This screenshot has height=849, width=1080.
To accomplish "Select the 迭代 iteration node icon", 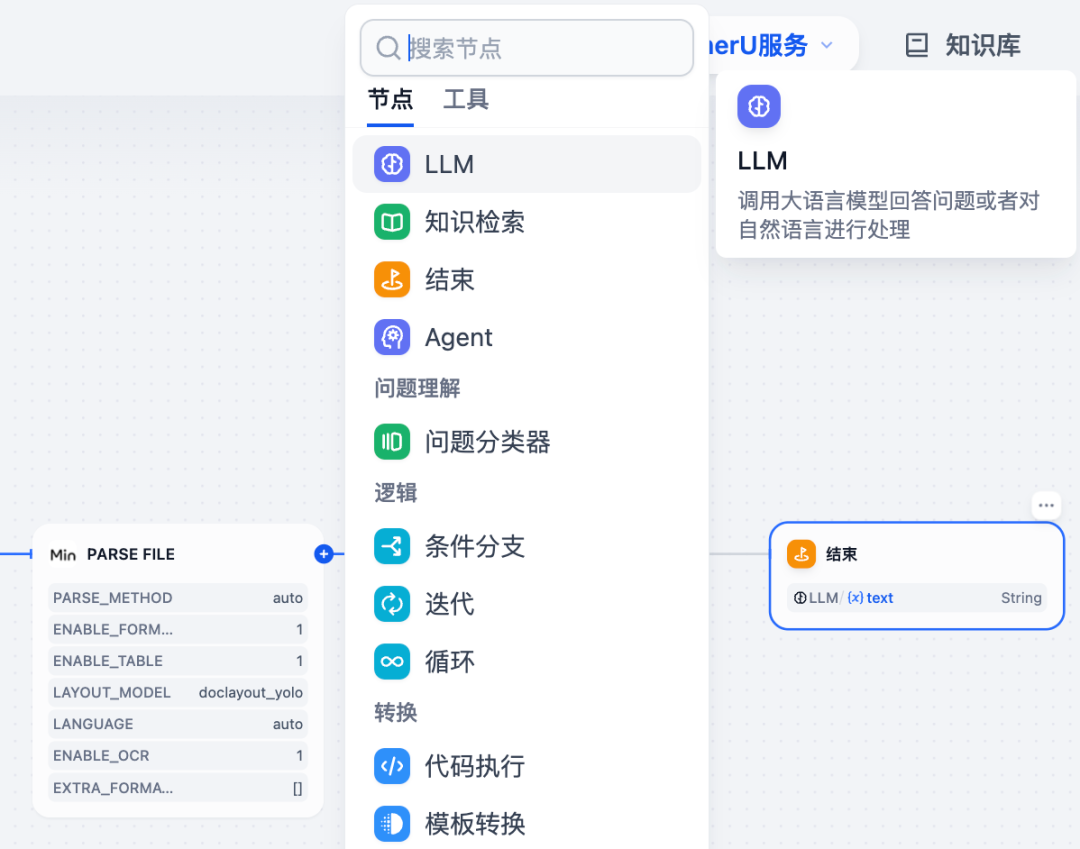I will coord(391,604).
